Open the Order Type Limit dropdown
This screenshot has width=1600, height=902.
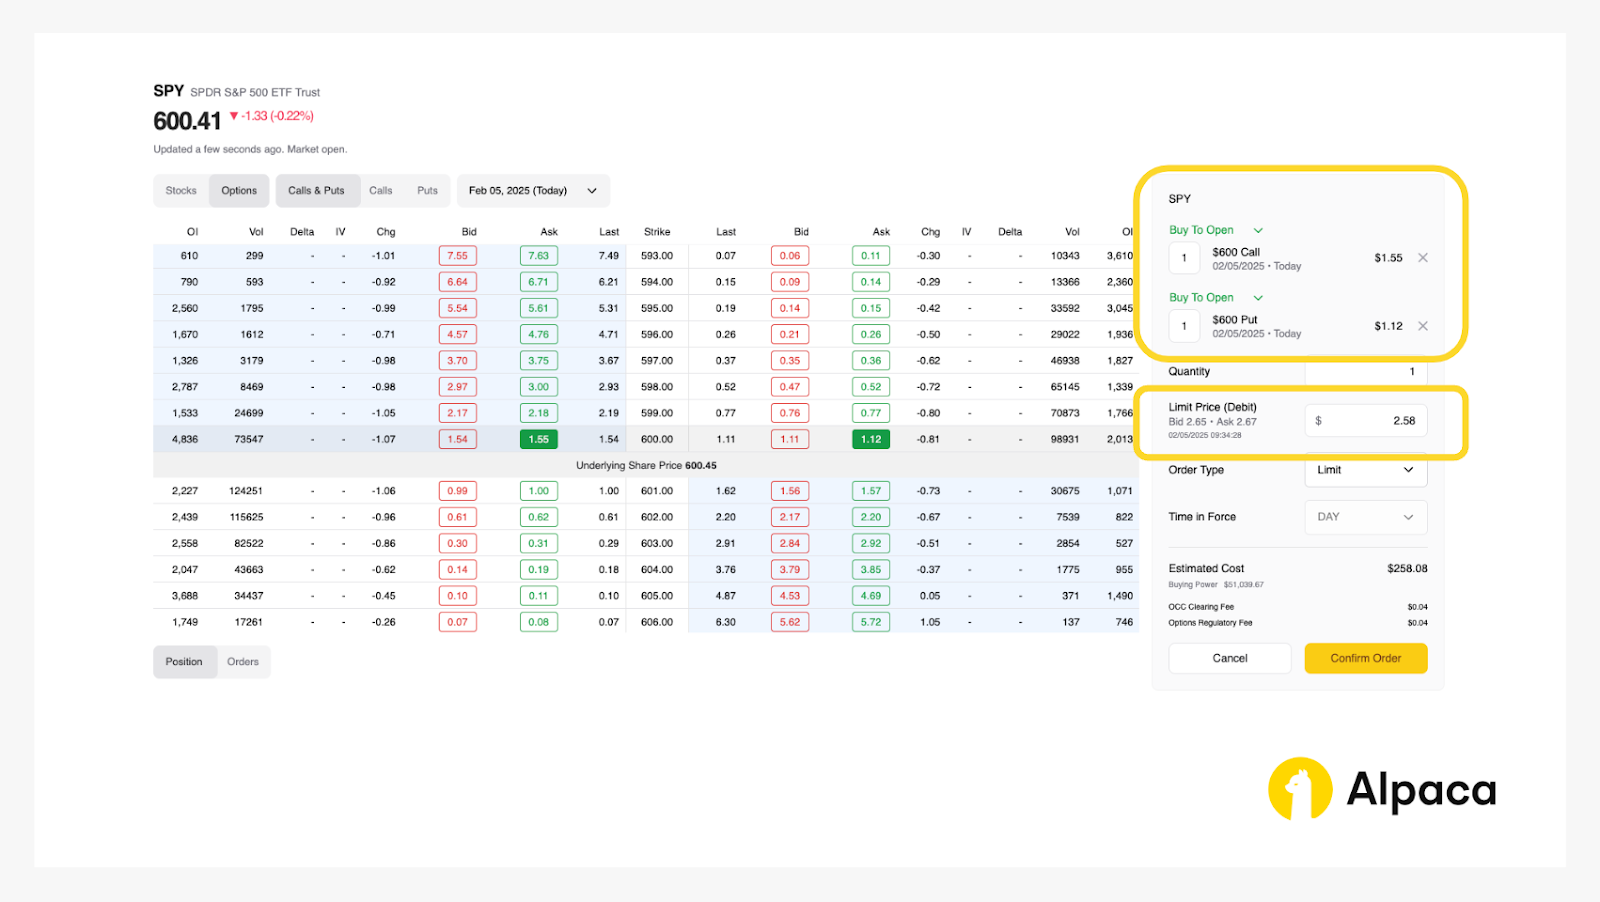point(1366,470)
